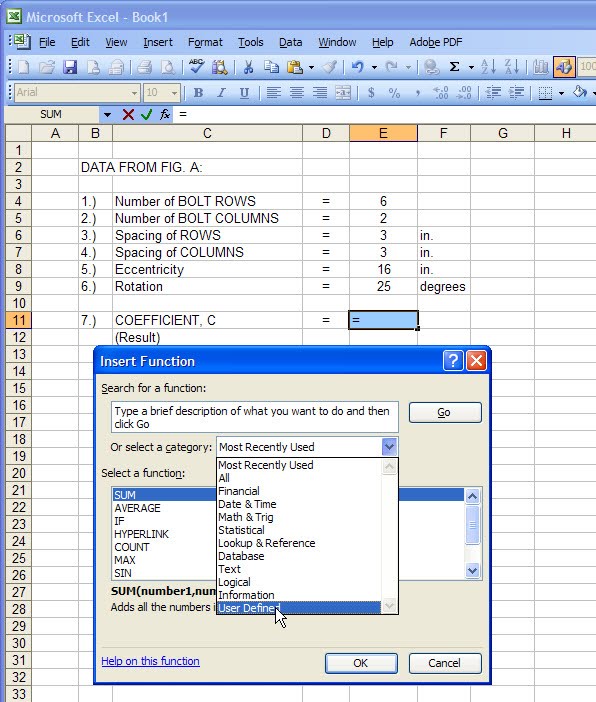
Task: Open the Edit menu
Action: 80,42
